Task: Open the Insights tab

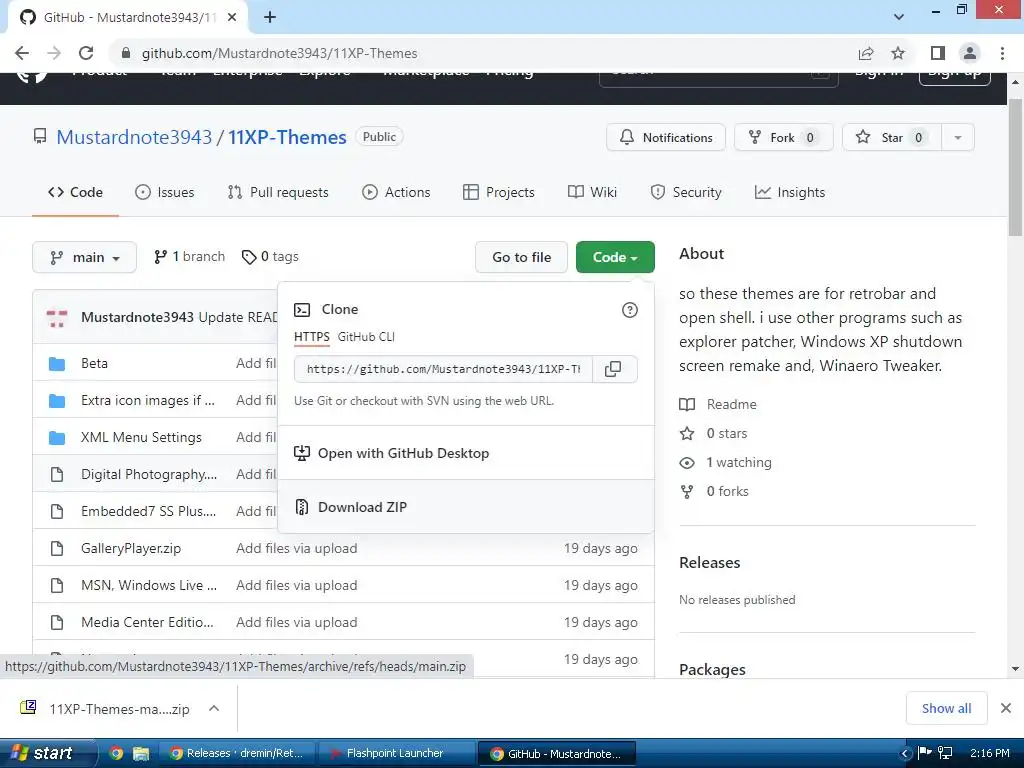Action: tap(790, 192)
